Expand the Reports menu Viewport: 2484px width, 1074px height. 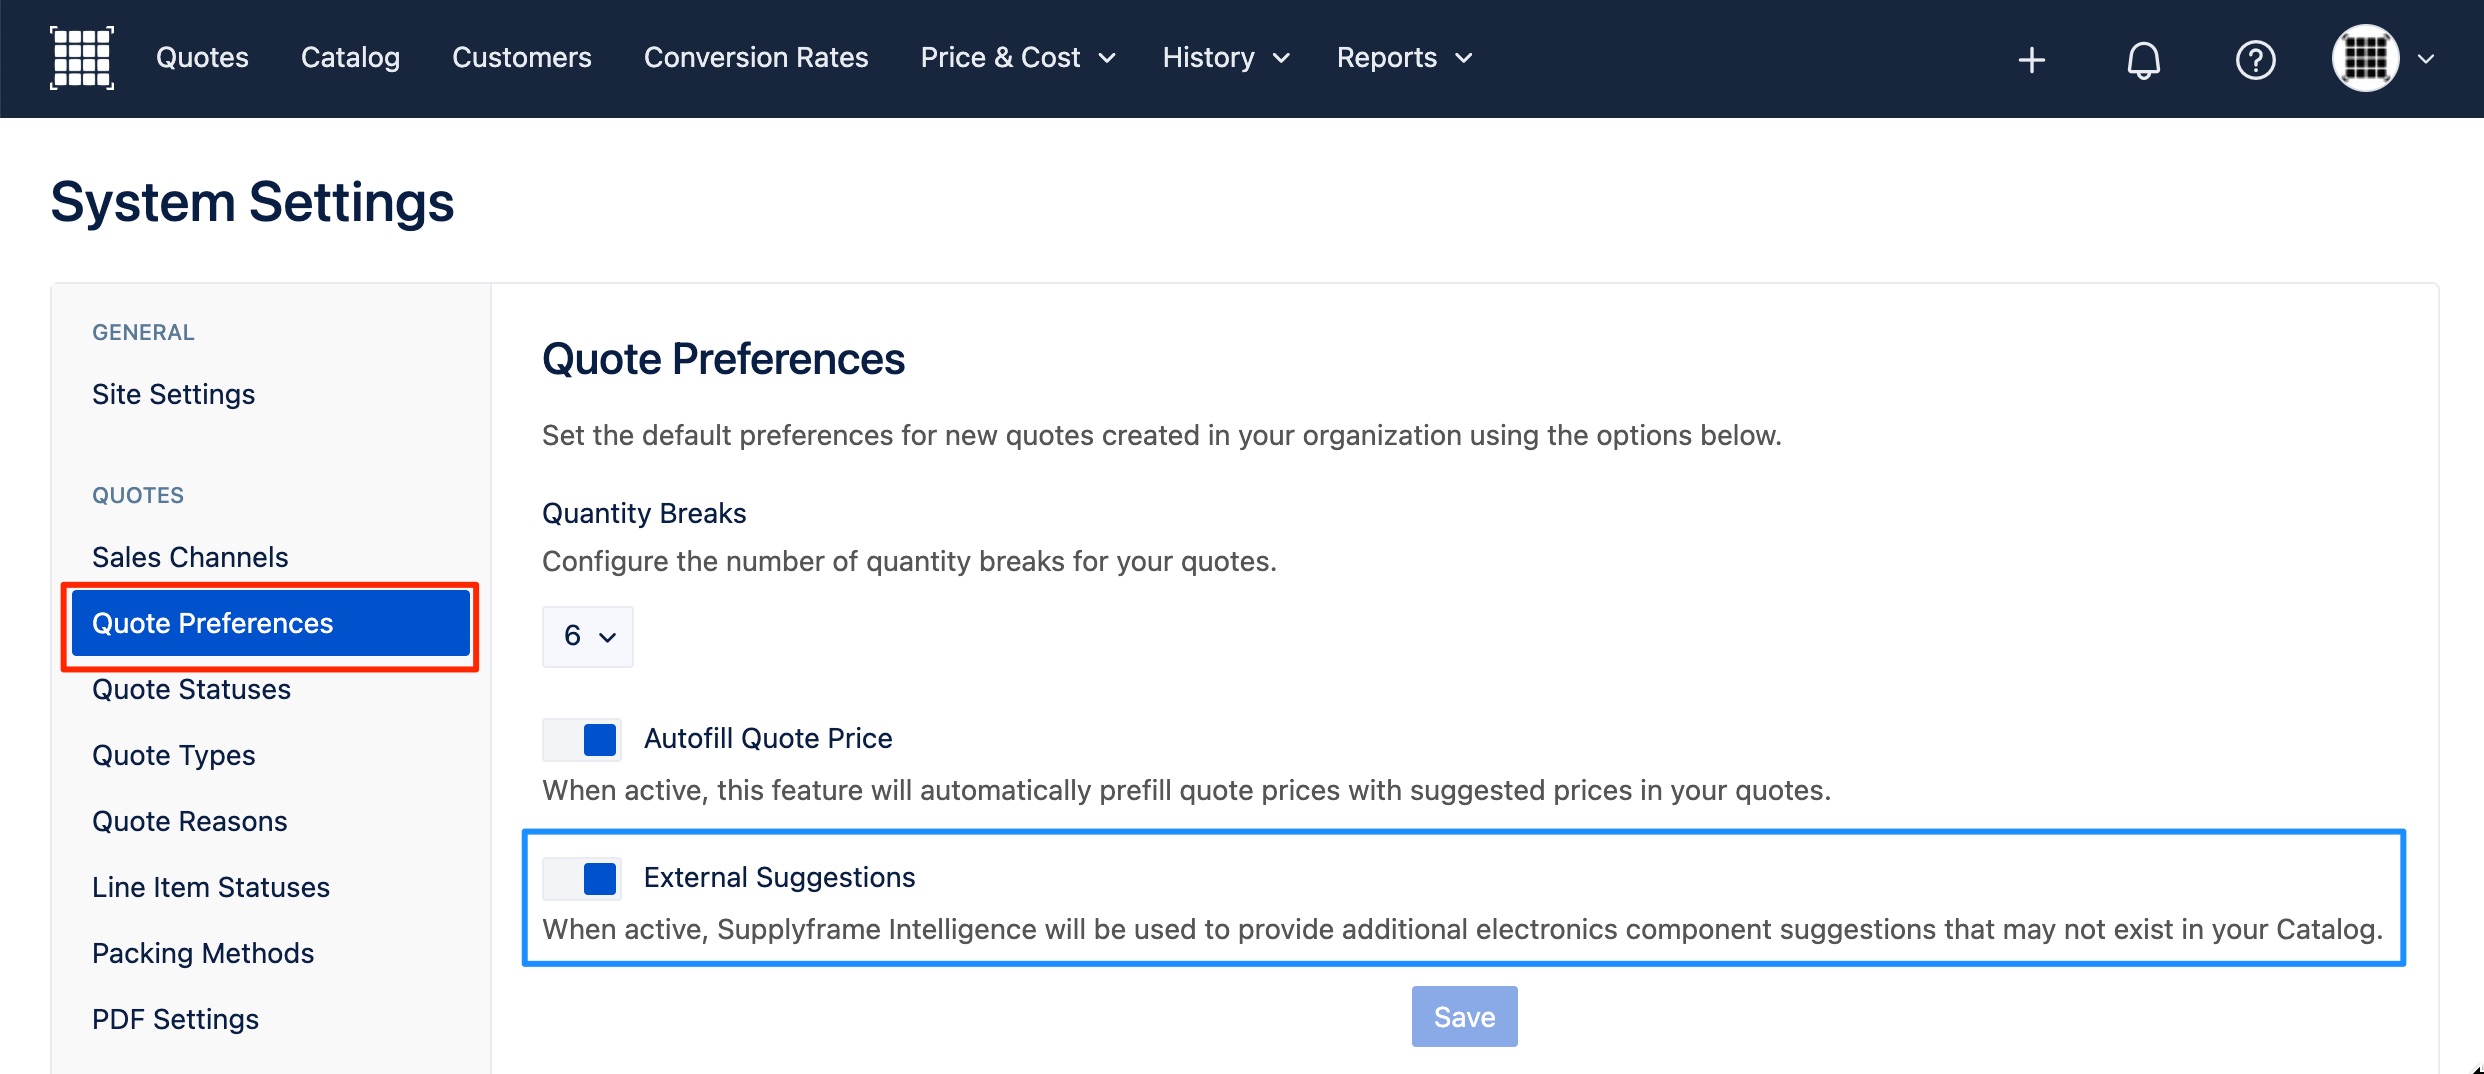1404,58
